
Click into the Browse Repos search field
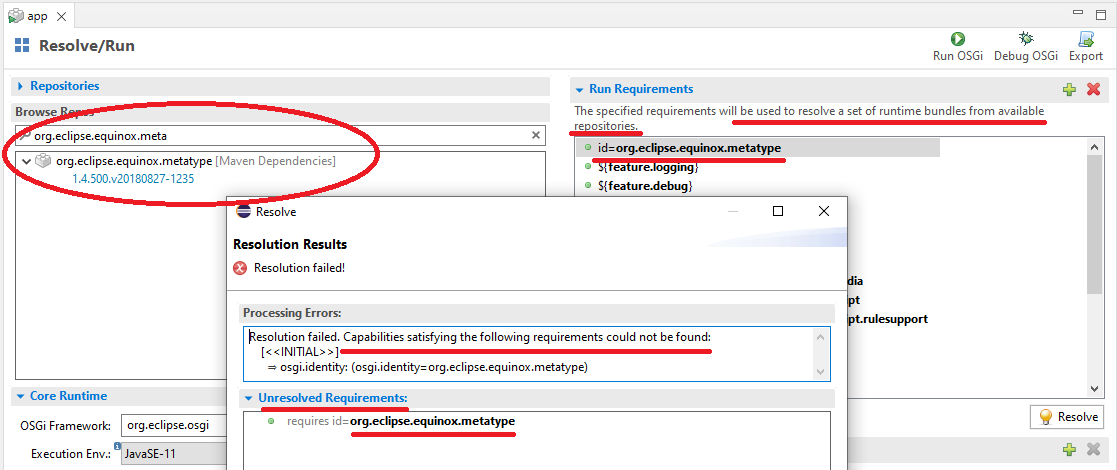[281, 135]
